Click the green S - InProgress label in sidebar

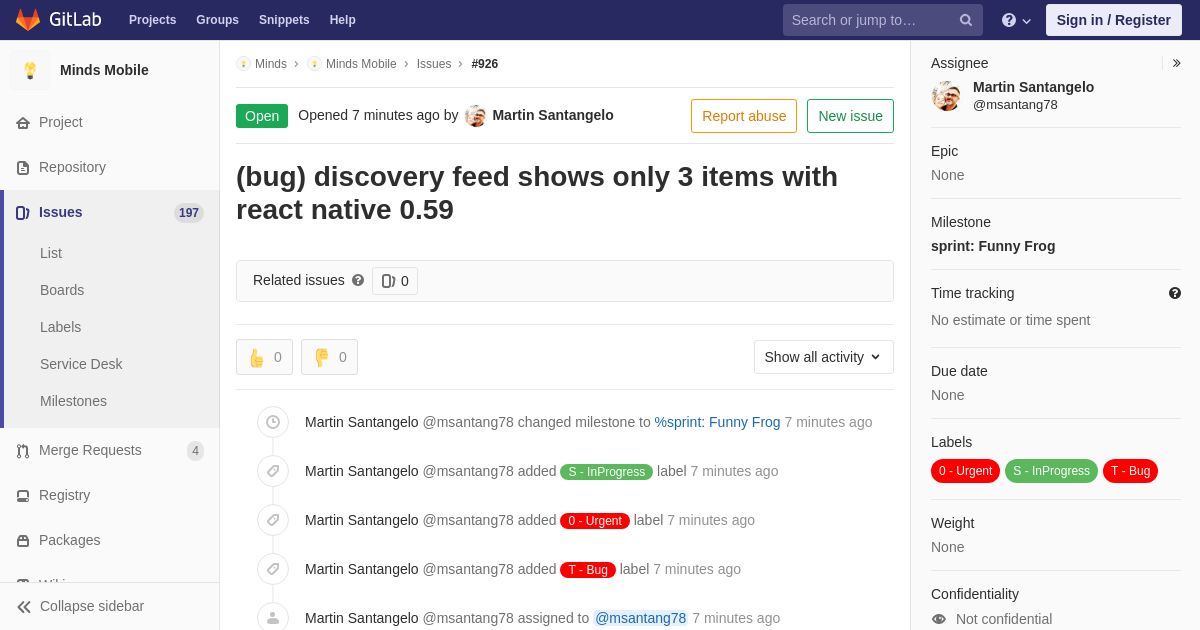[1051, 471]
